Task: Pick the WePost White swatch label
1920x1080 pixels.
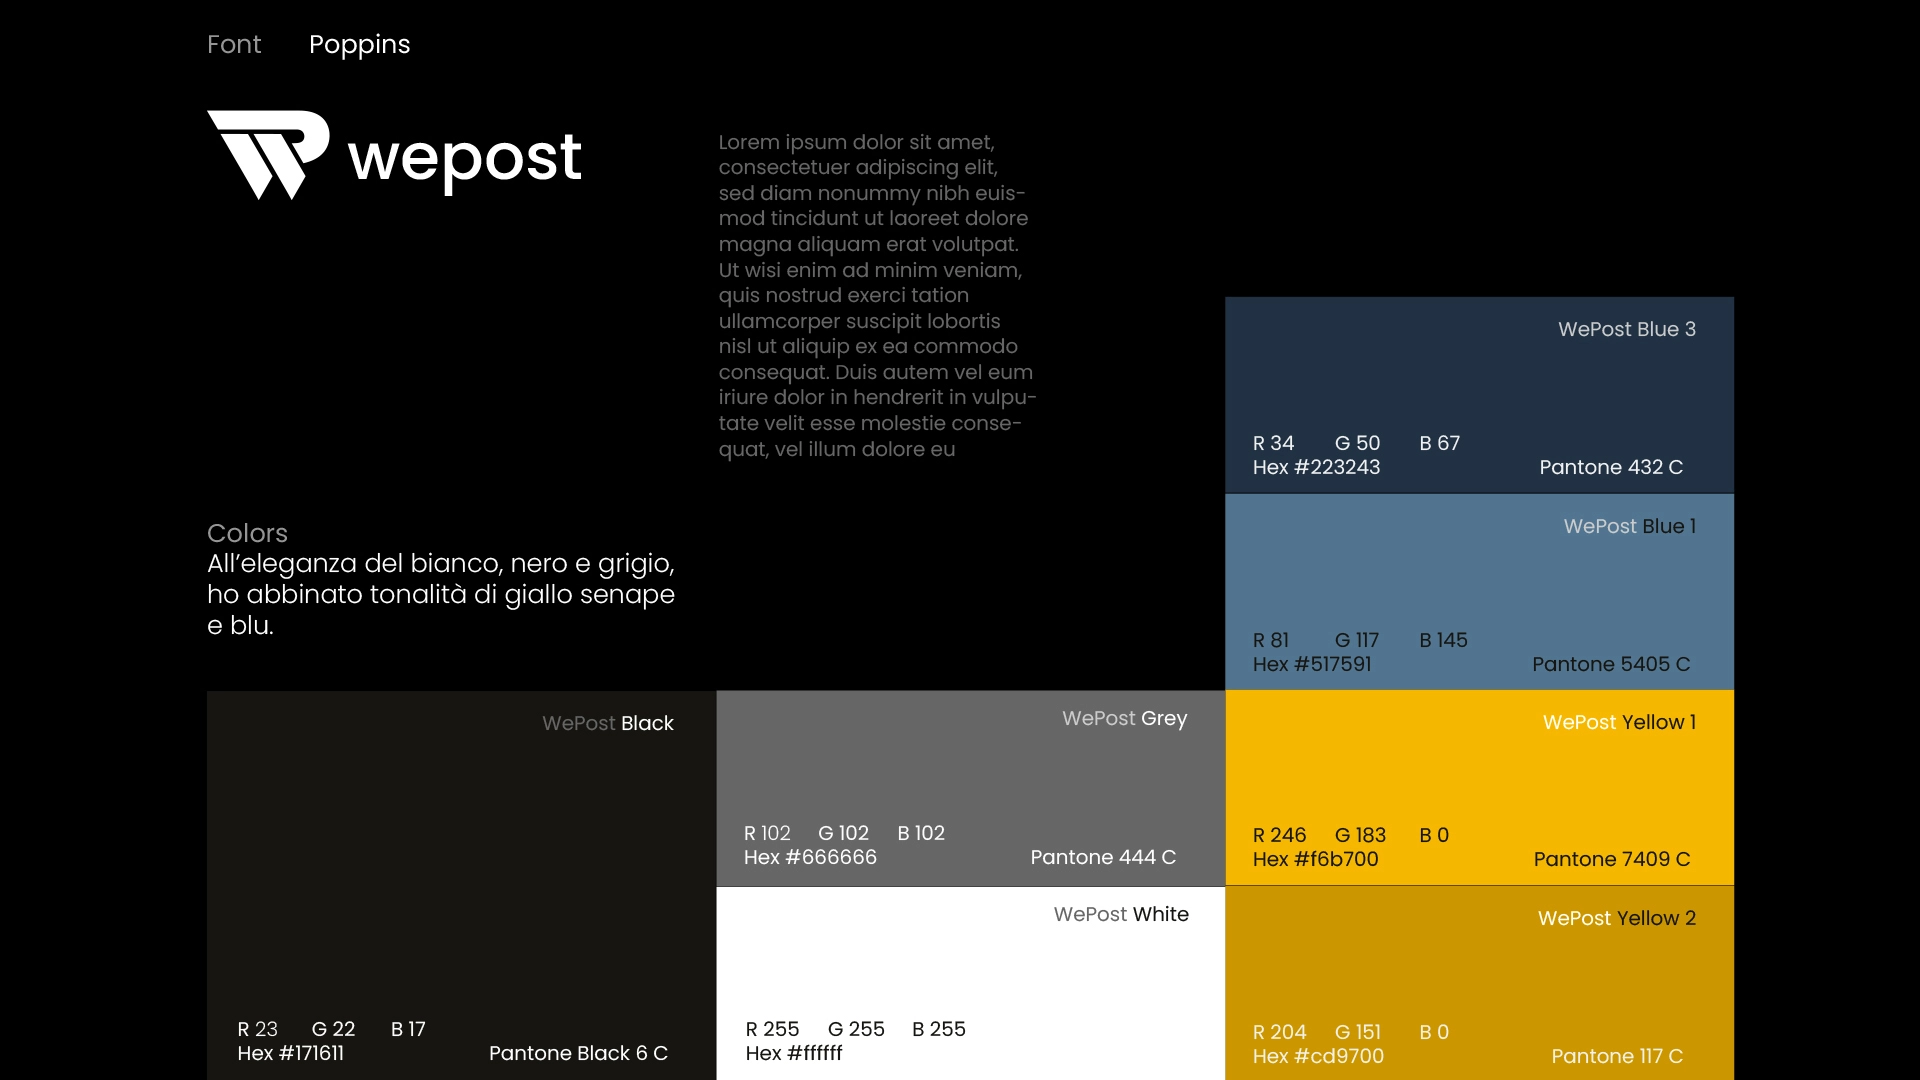Action: click(1121, 914)
